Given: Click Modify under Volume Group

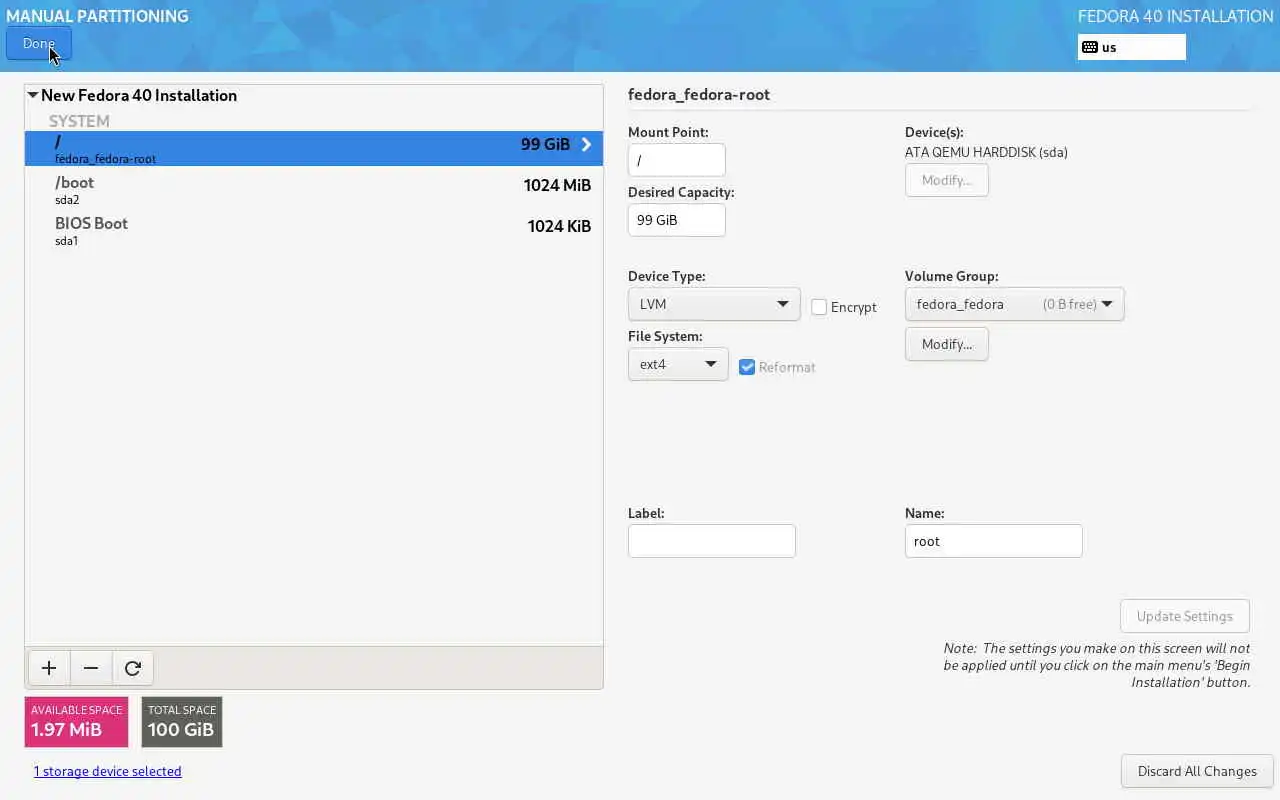Looking at the screenshot, I should click(947, 344).
